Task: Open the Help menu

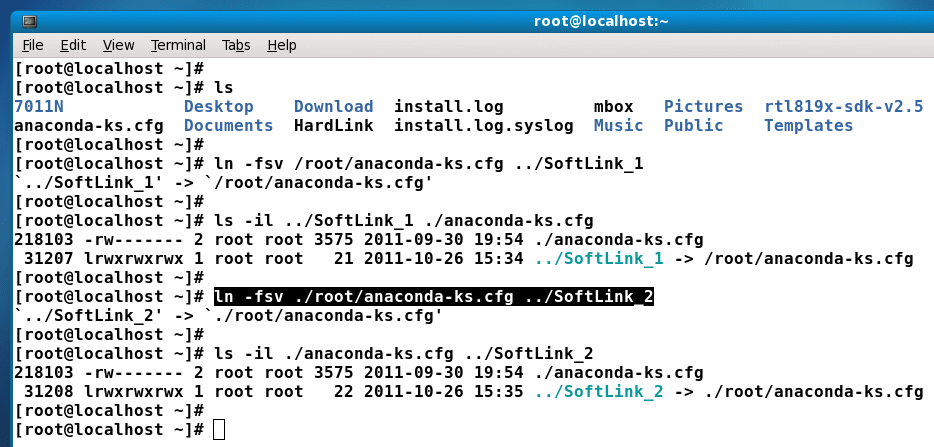Action: 282,45
